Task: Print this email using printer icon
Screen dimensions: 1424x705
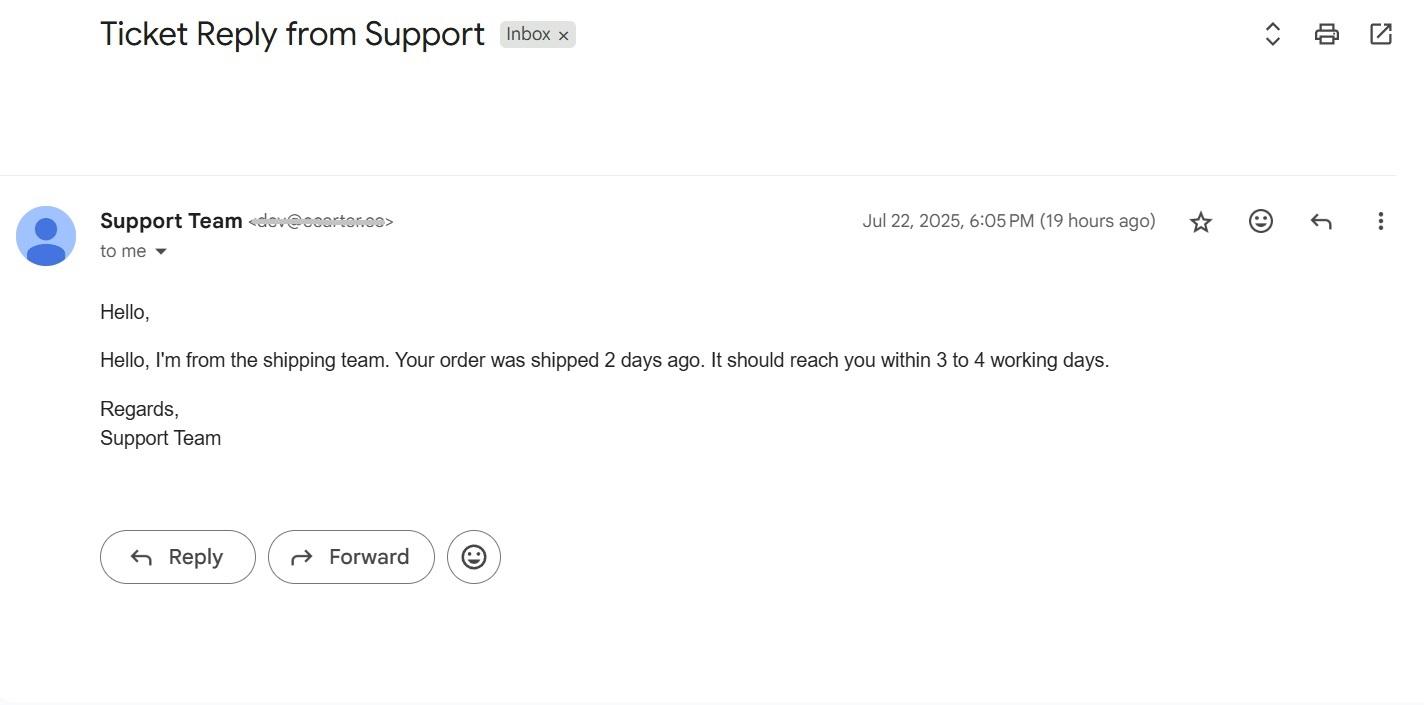Action: pyautogui.click(x=1327, y=34)
